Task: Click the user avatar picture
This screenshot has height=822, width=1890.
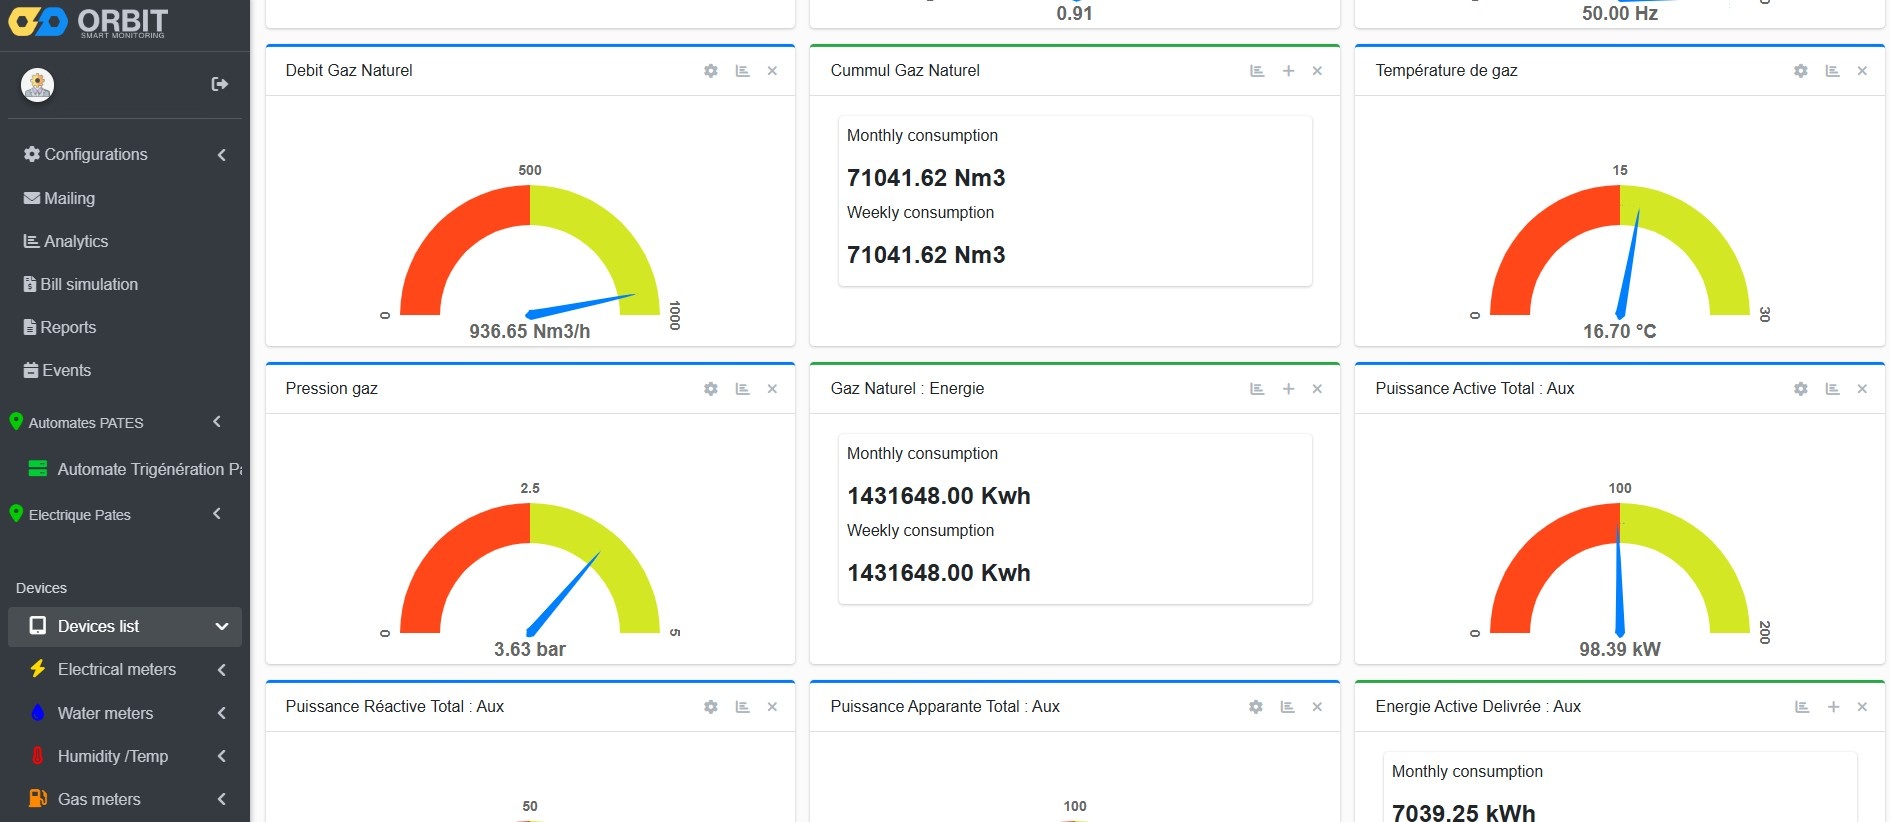Action: click(x=38, y=85)
